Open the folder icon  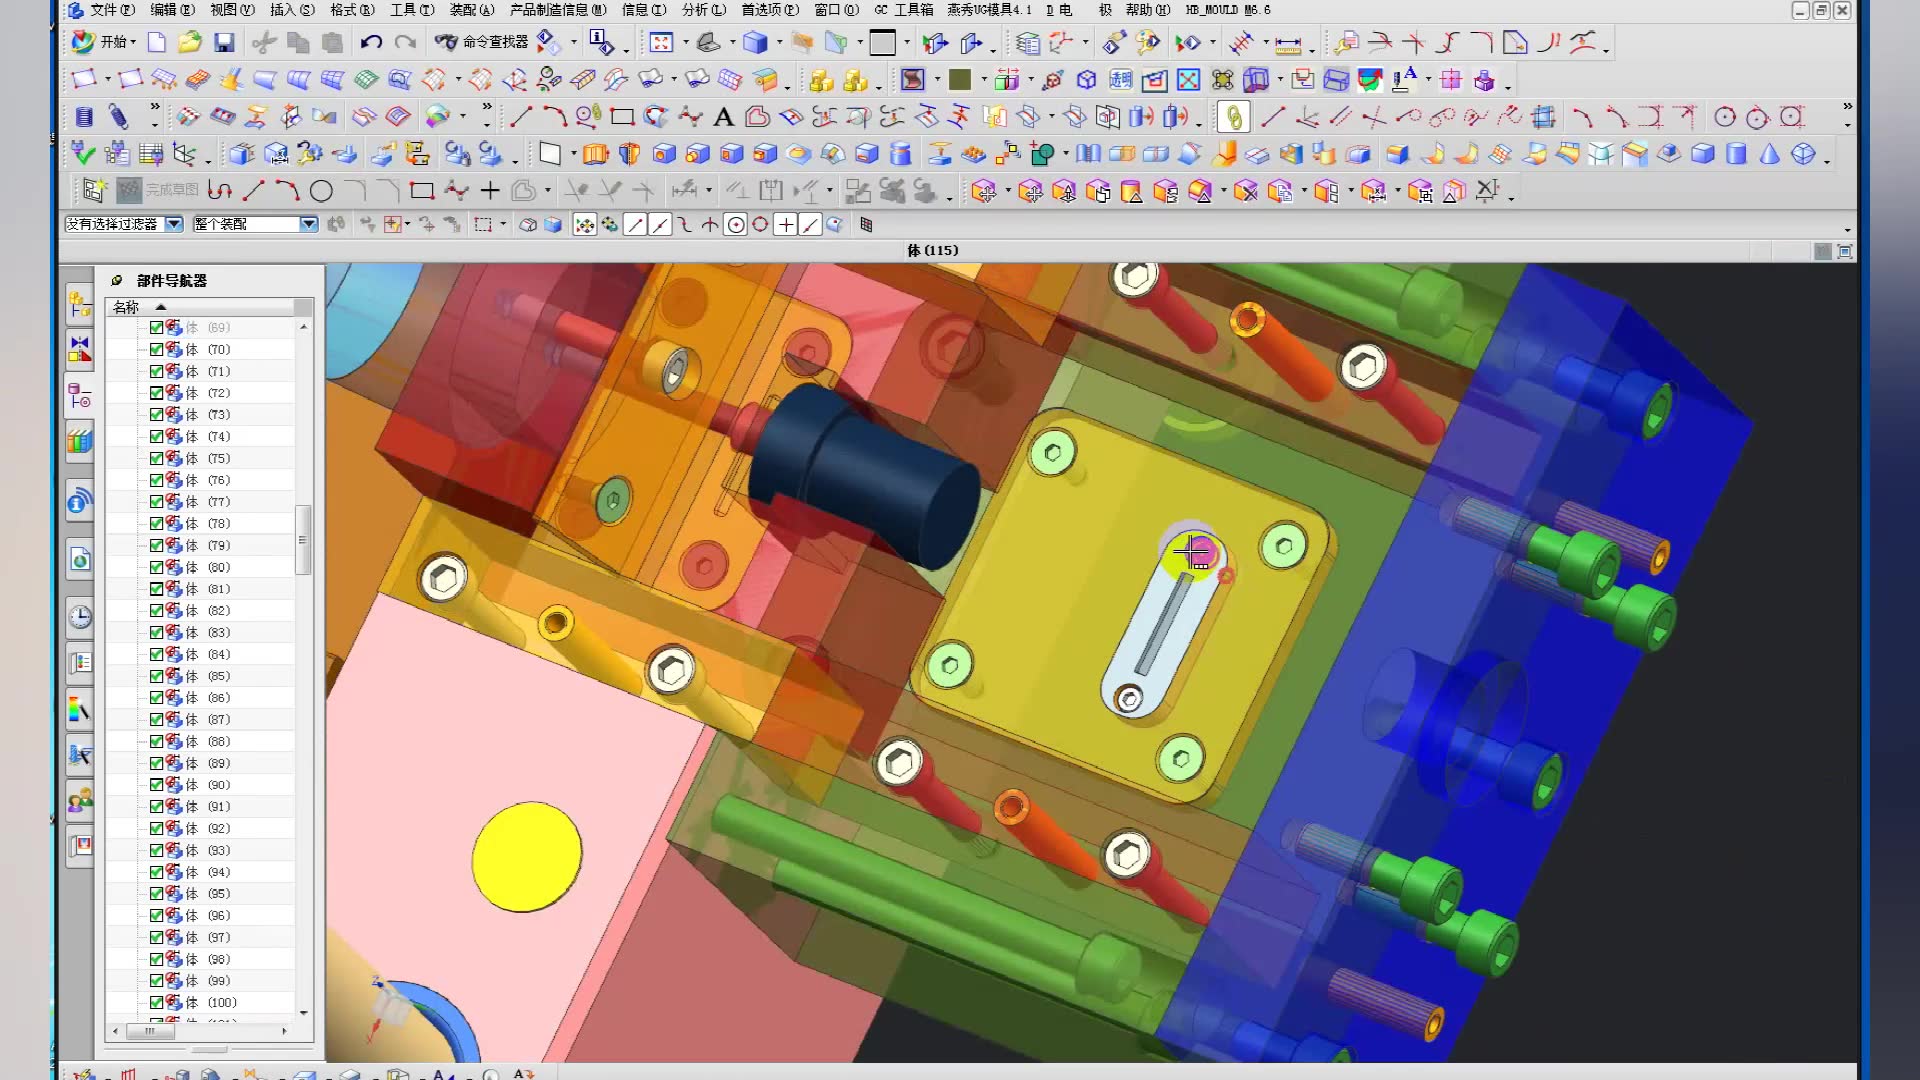pyautogui.click(x=190, y=42)
